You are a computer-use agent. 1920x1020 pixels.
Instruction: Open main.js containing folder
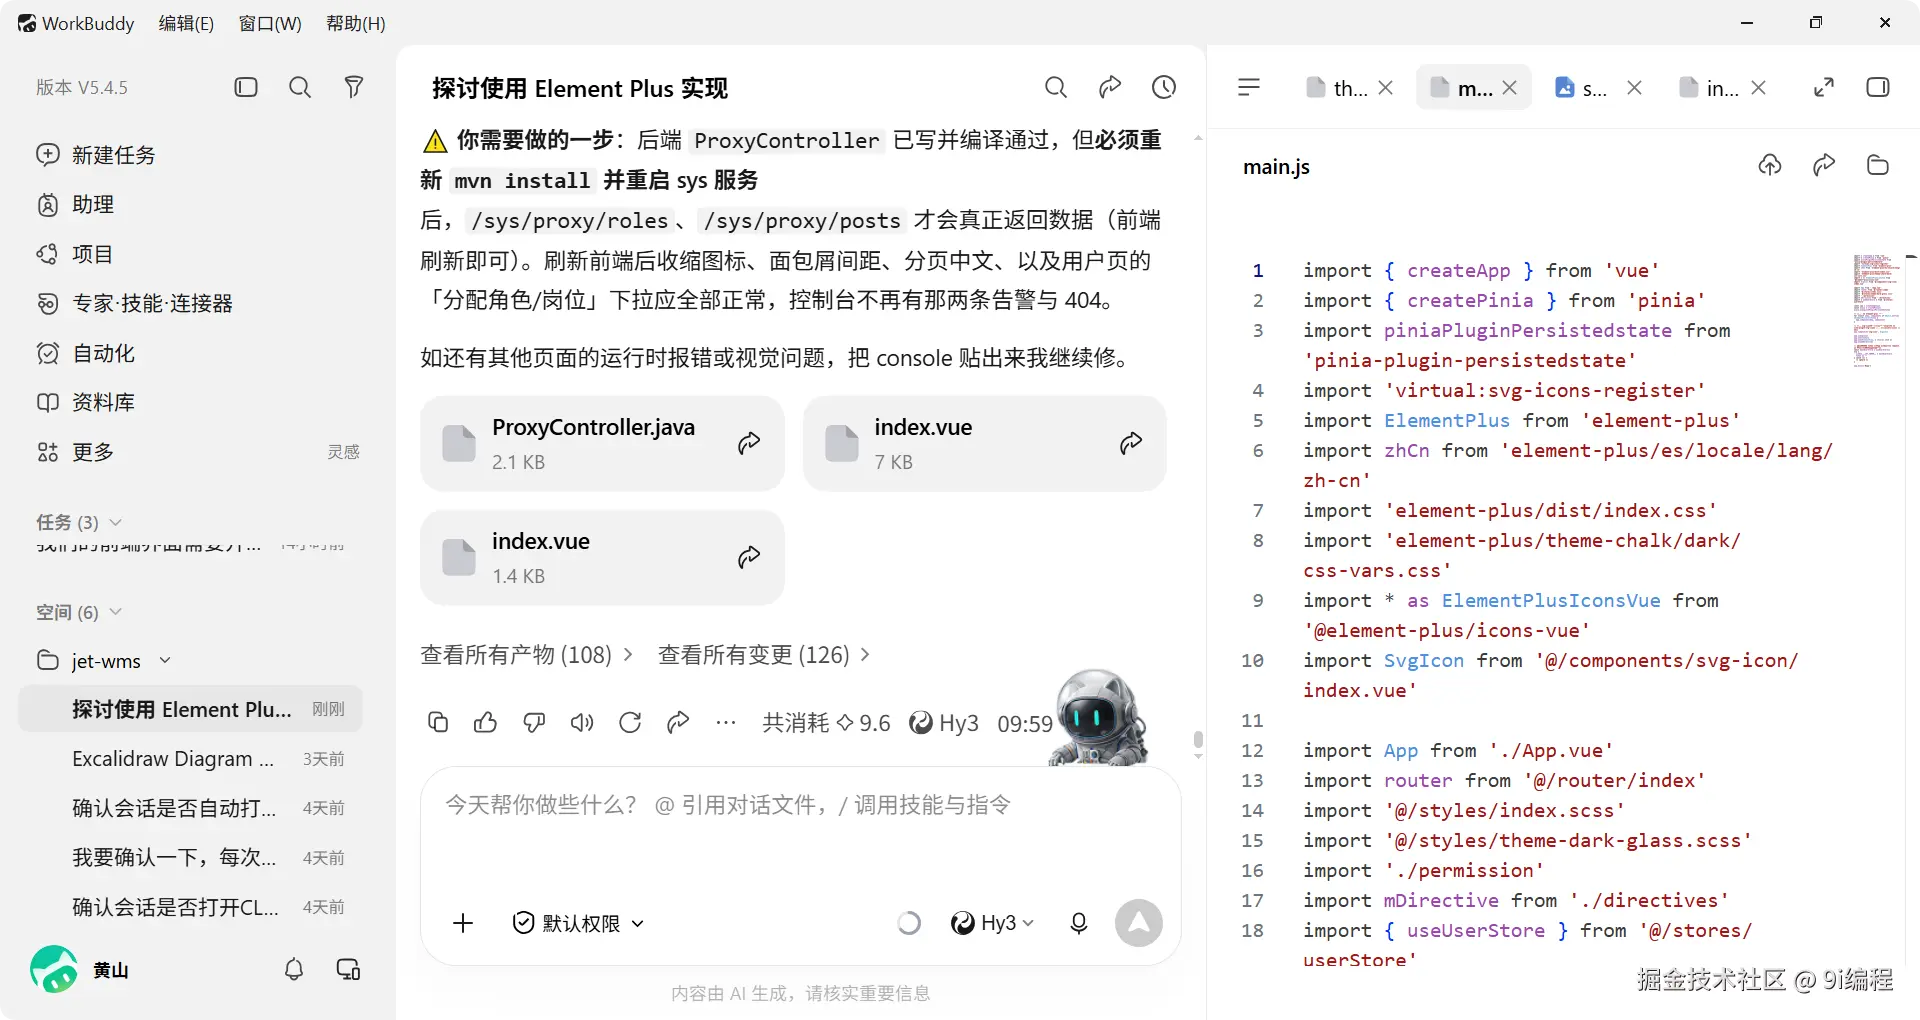1878,165
